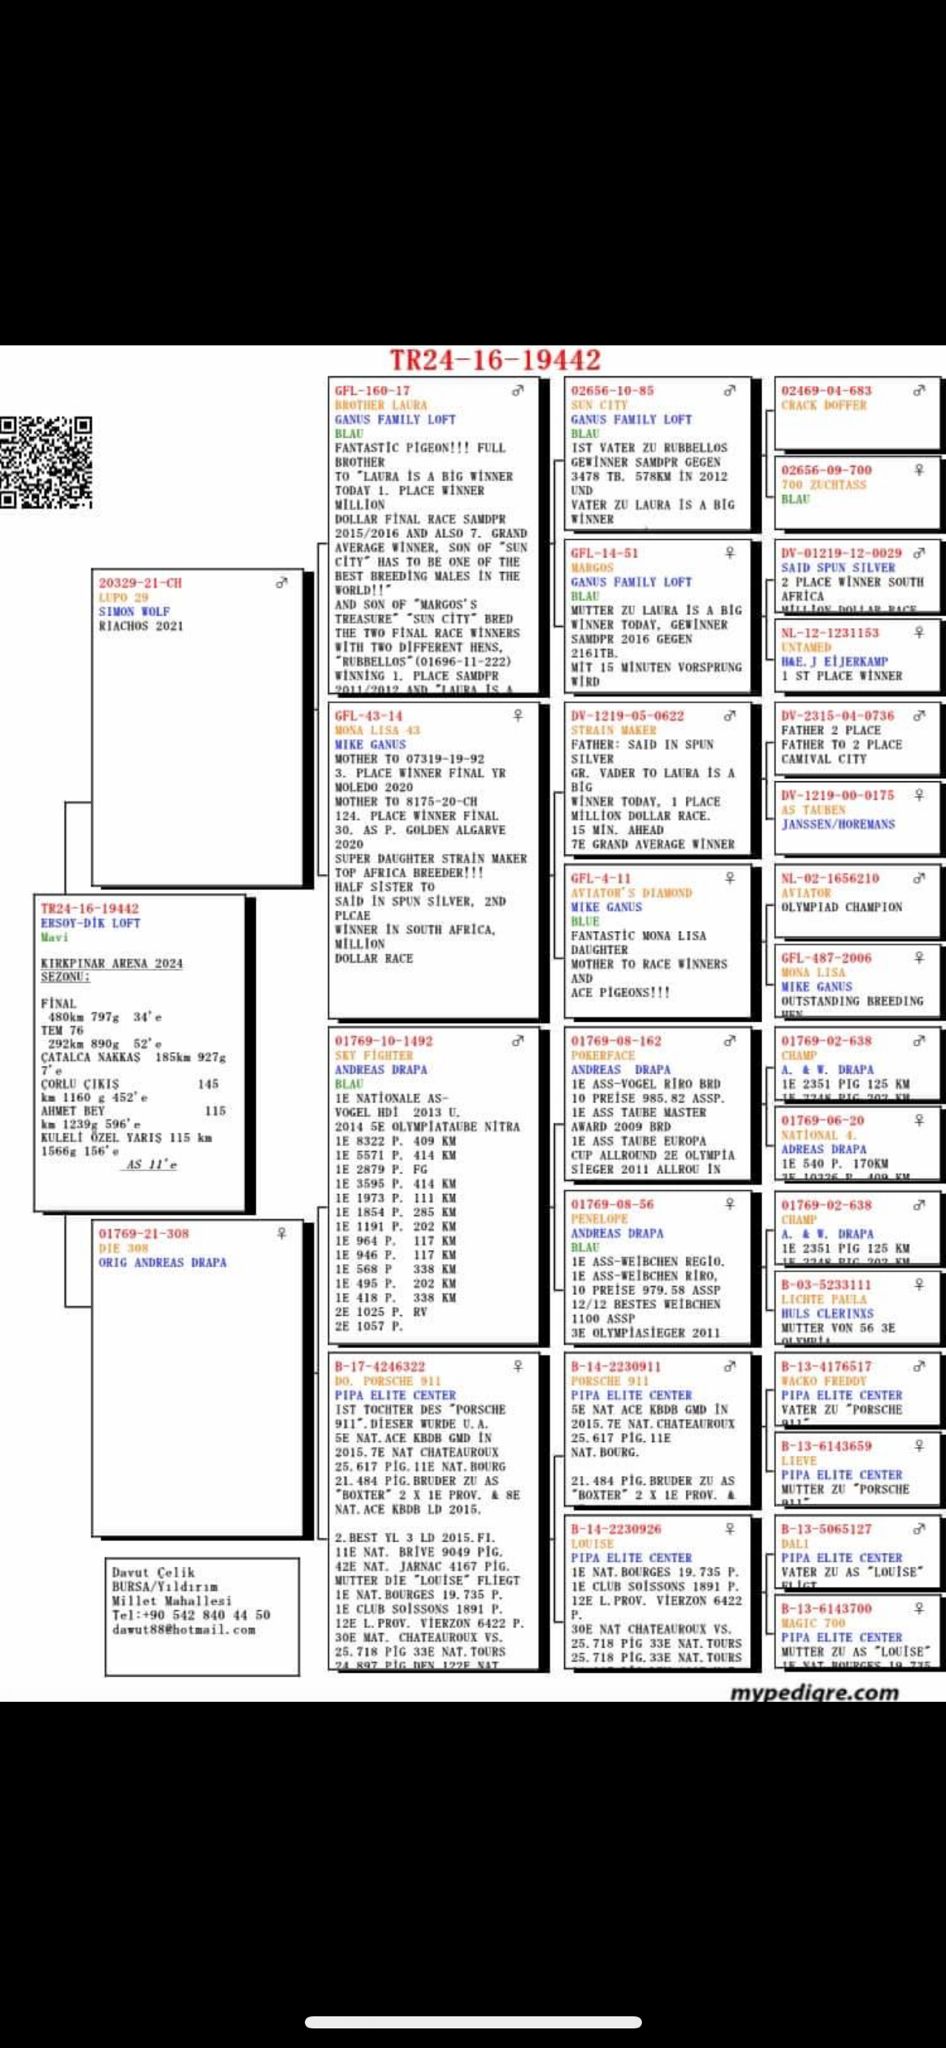Click male symbol in Brother Laura box
Viewport: 946px width, 2048px height.
coord(517,391)
